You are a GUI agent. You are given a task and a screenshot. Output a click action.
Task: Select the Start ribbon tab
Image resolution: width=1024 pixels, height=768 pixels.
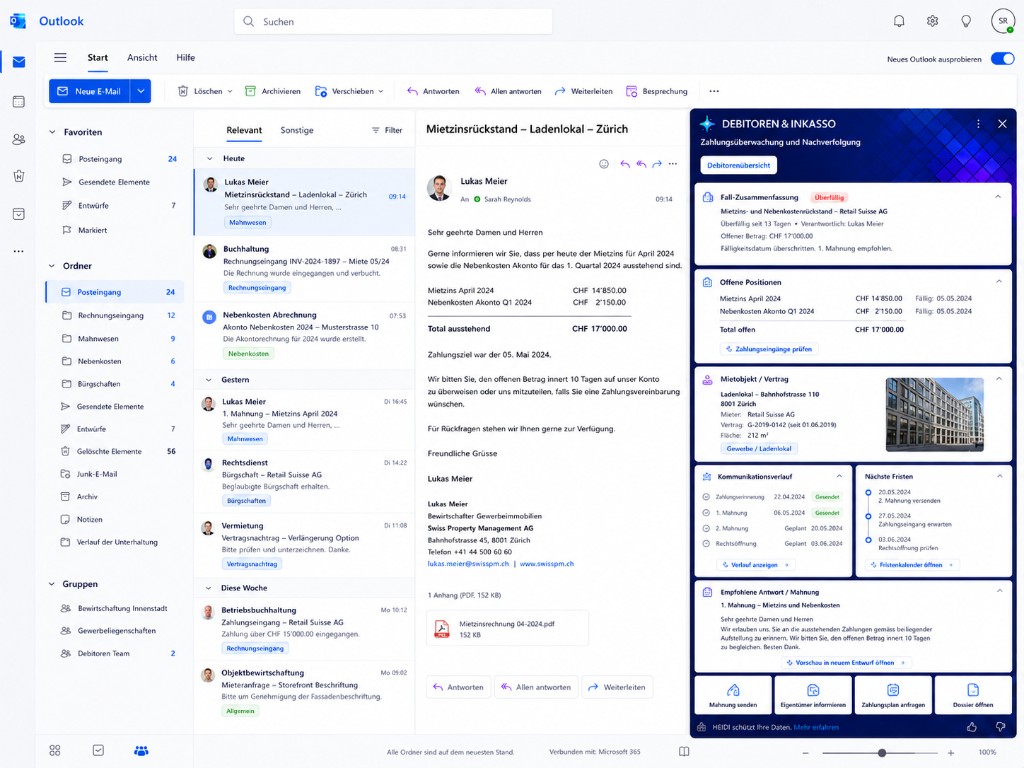point(97,57)
